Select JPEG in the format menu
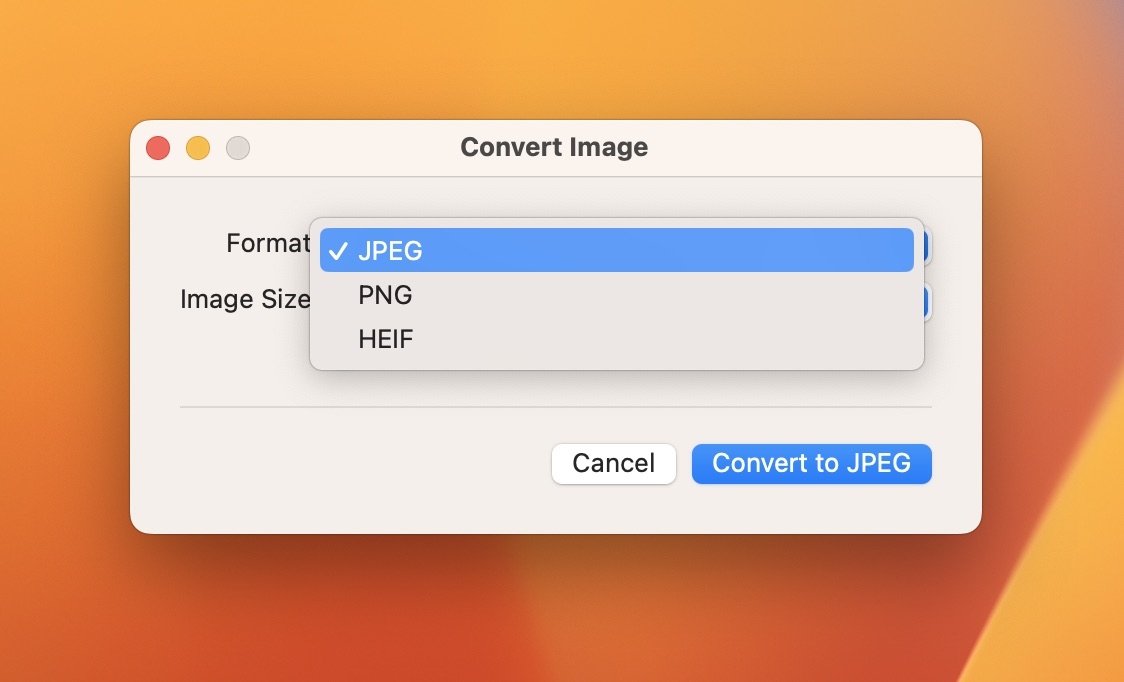This screenshot has width=1124, height=682. (616, 250)
